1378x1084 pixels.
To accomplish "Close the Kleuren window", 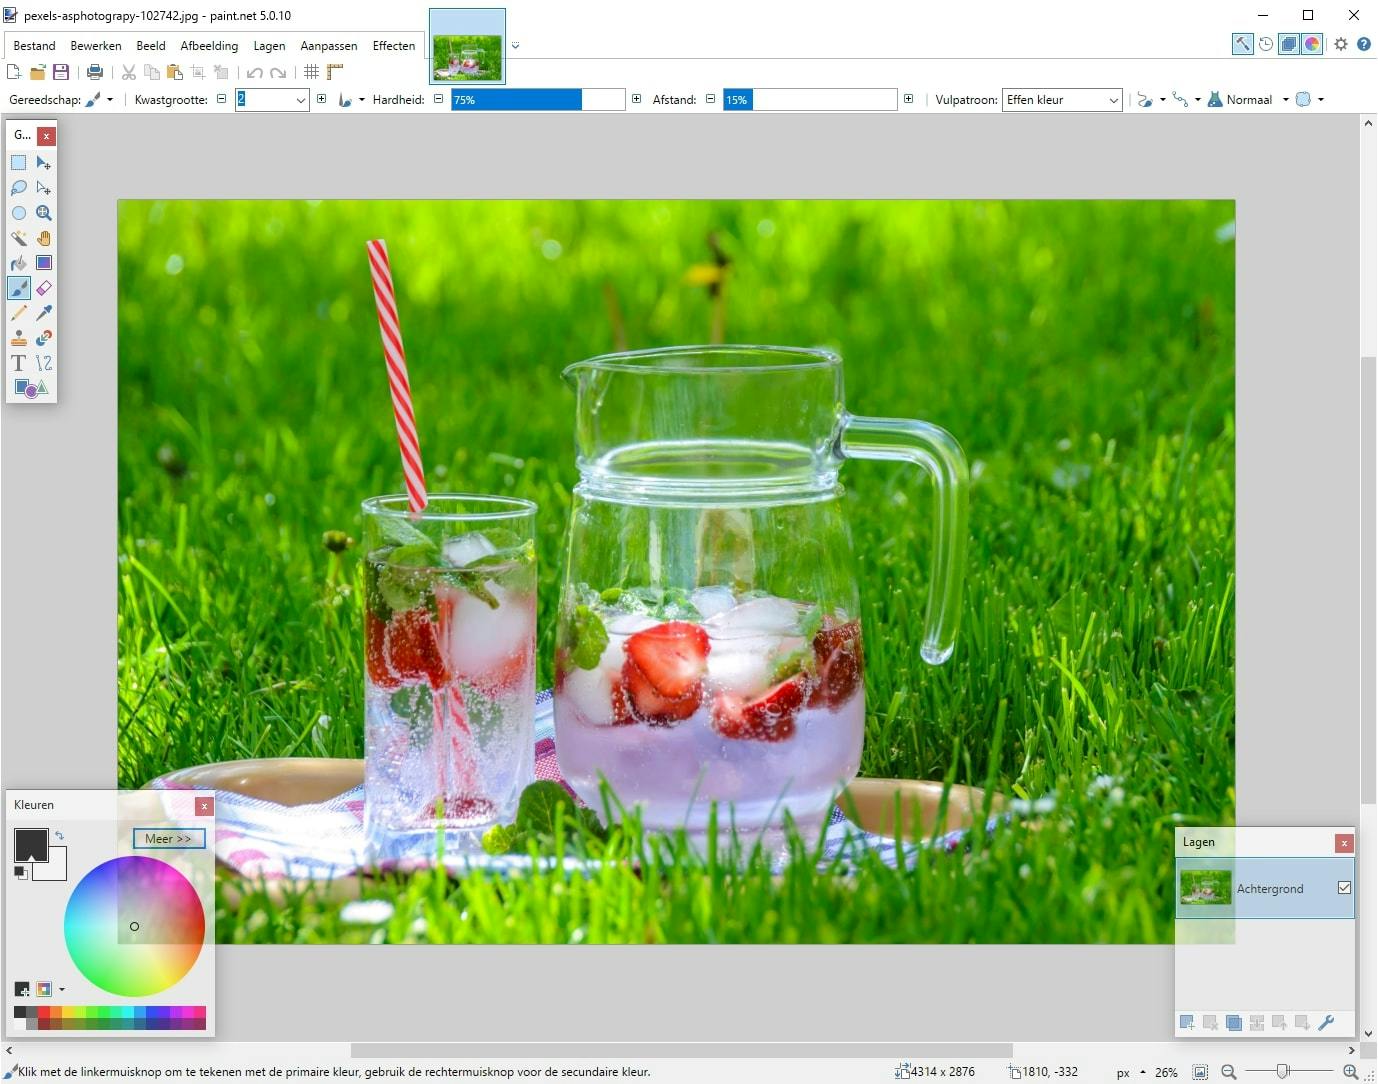I will 204,806.
